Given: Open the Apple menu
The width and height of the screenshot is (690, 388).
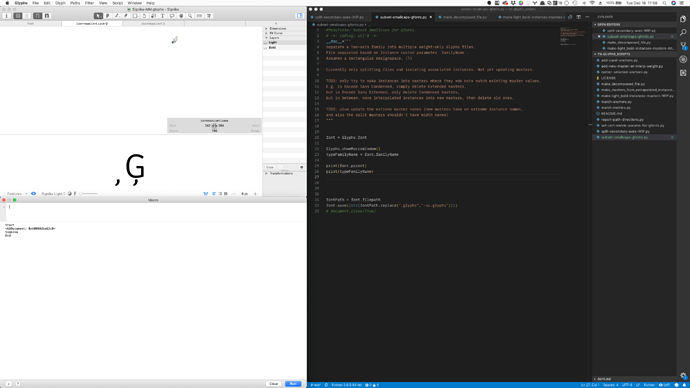Looking at the screenshot, I should tap(7, 3).
